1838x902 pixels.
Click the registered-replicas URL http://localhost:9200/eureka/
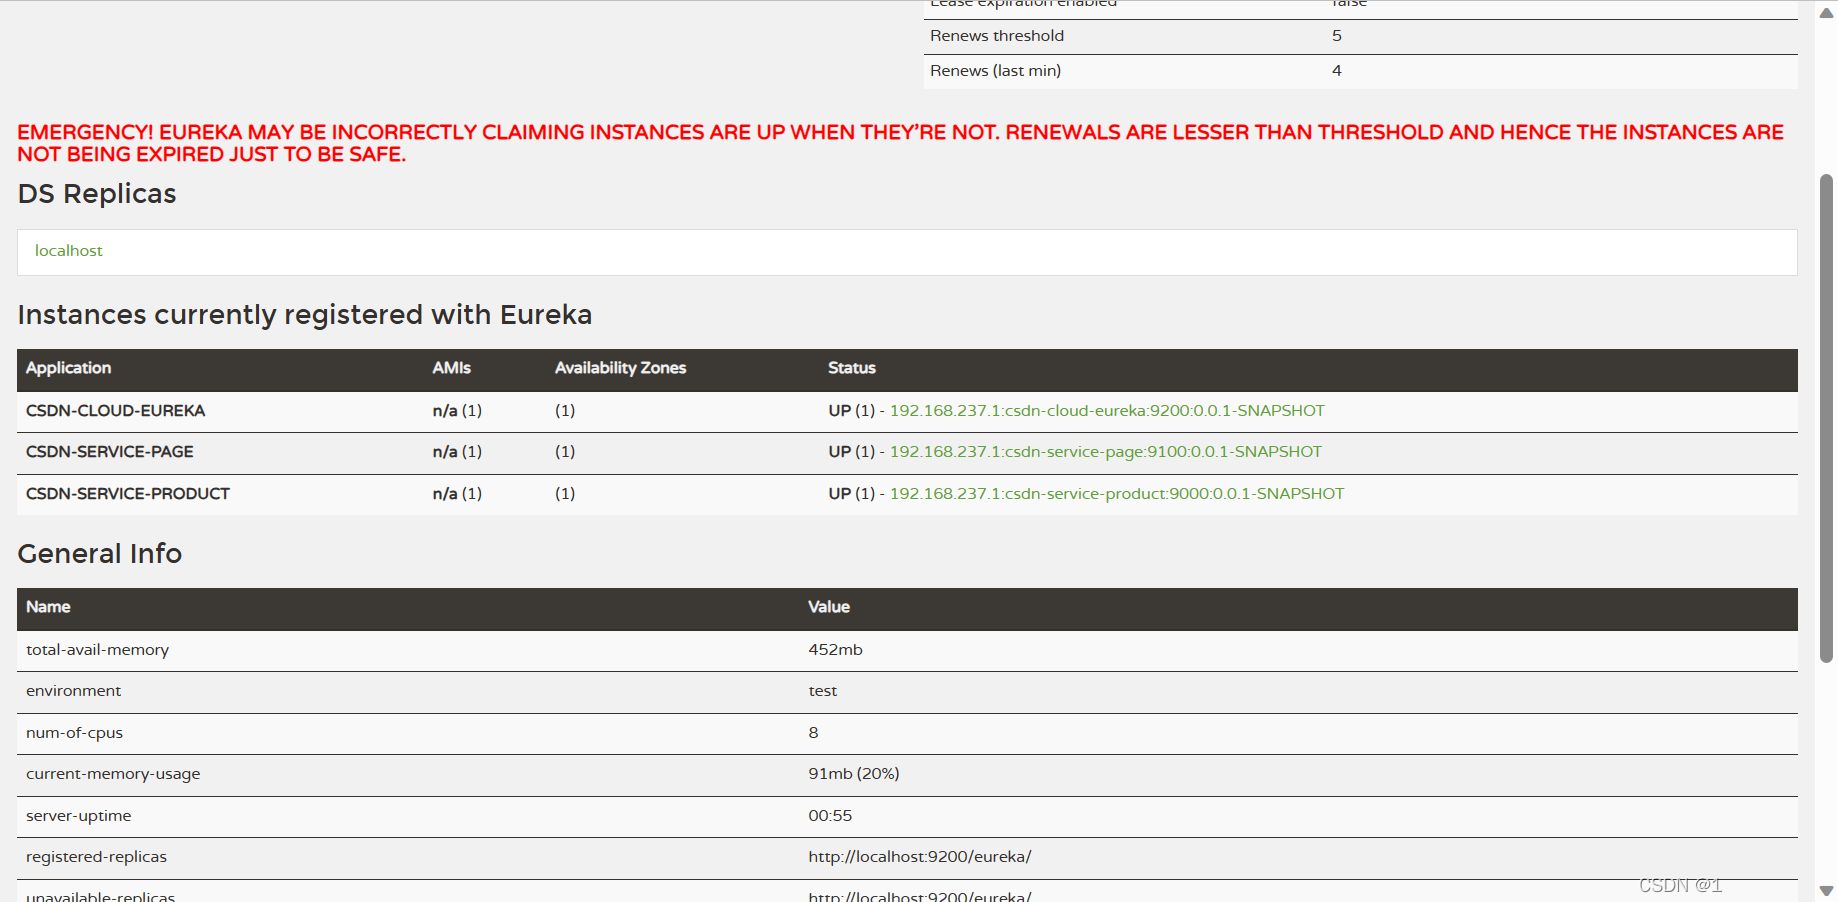point(919,856)
